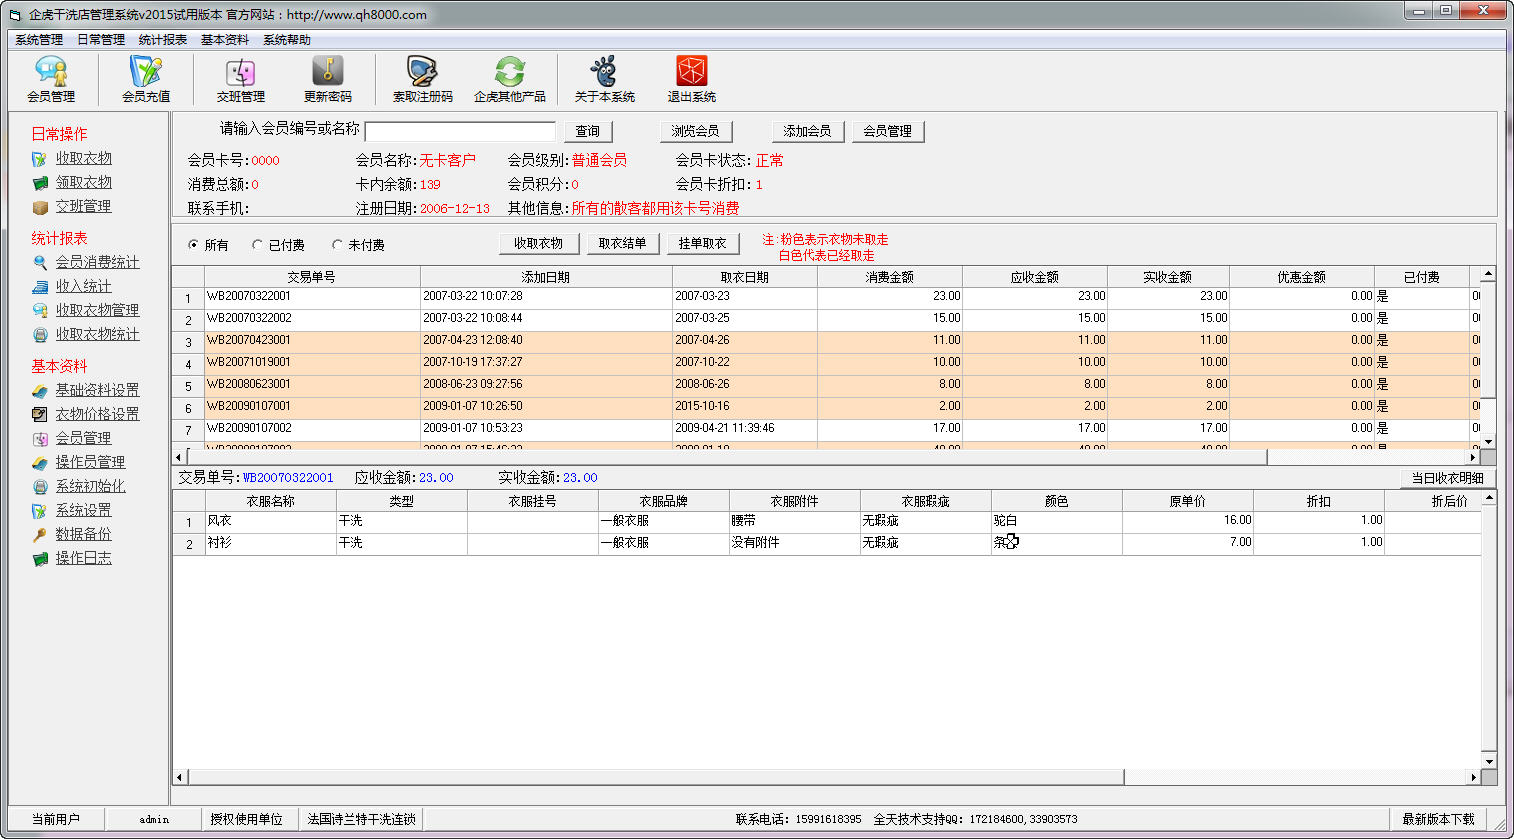1514x839 pixels.
Task: Click transaction table scroll up arrow
Action: pyautogui.click(x=1488, y=274)
